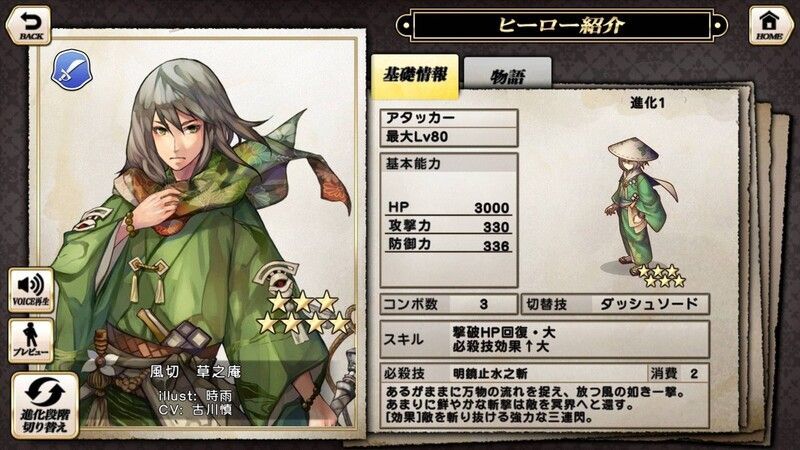Select the アタッカー role label
This screenshot has width=800, height=450.
coord(449,118)
